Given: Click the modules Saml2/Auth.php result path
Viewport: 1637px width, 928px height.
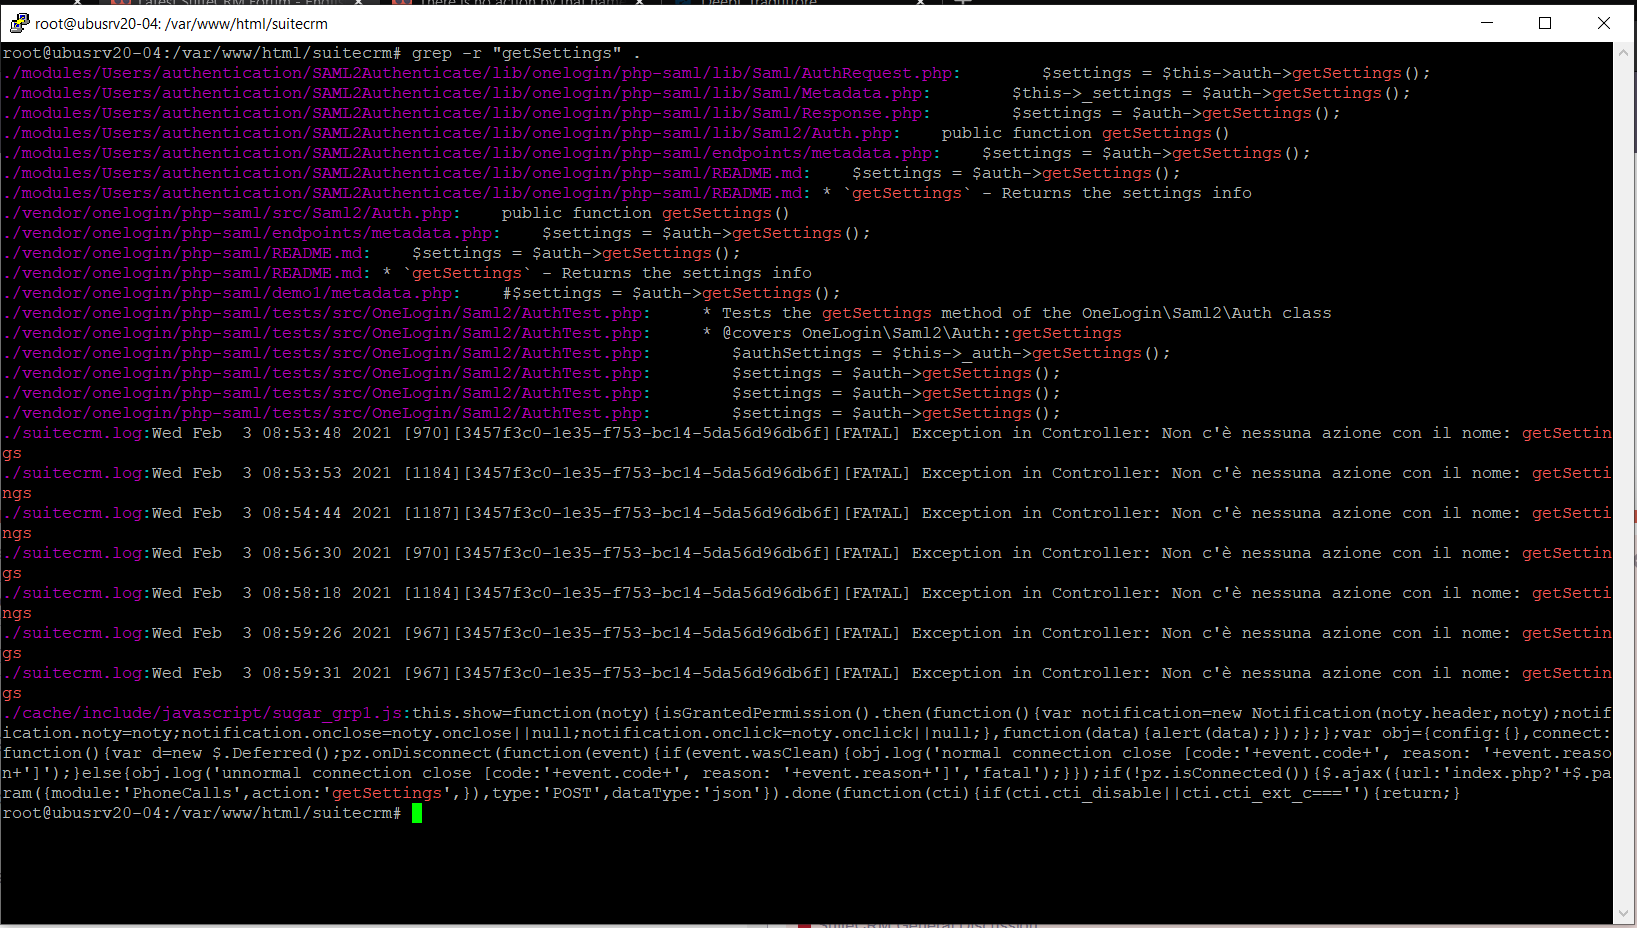Looking at the screenshot, I should (x=447, y=133).
